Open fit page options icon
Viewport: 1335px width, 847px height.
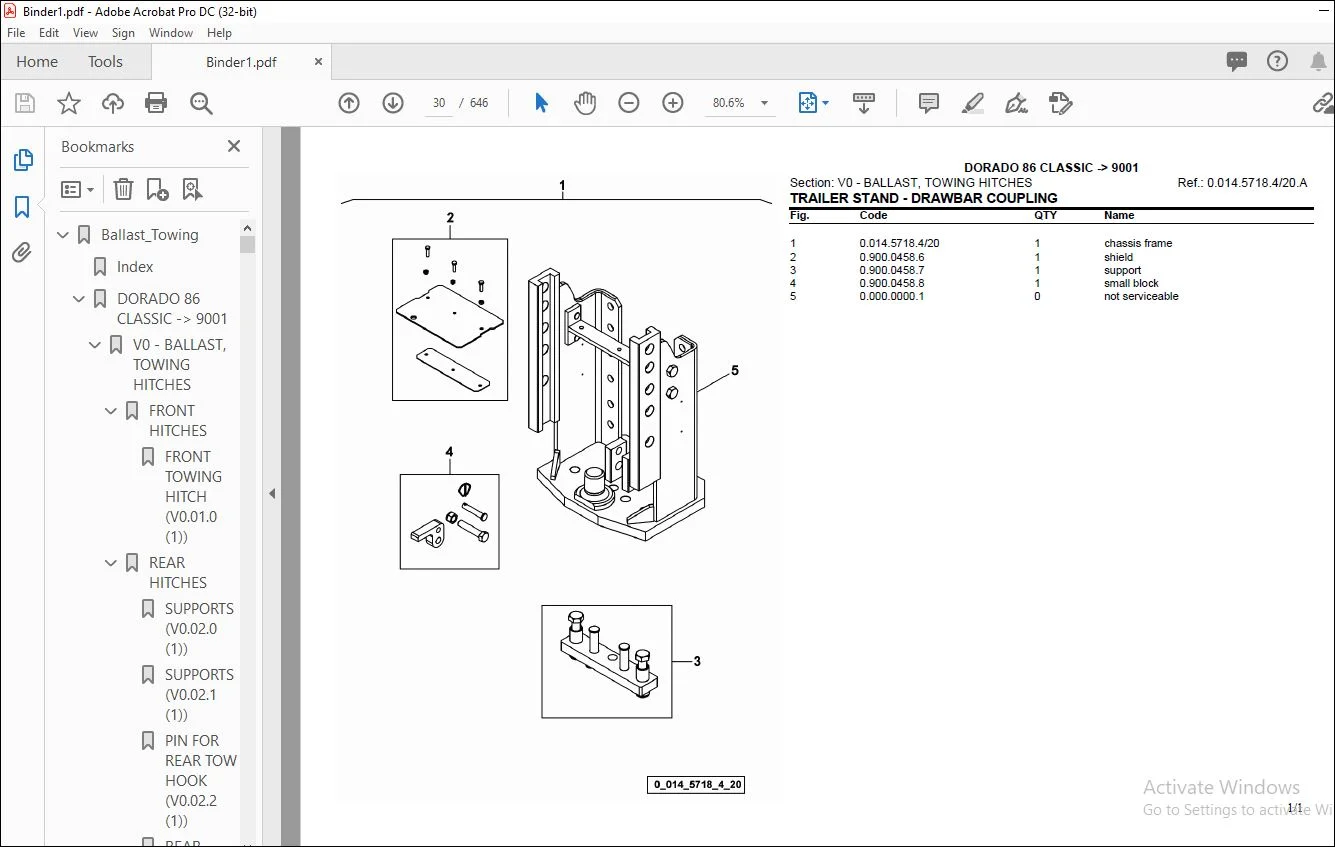pos(812,103)
